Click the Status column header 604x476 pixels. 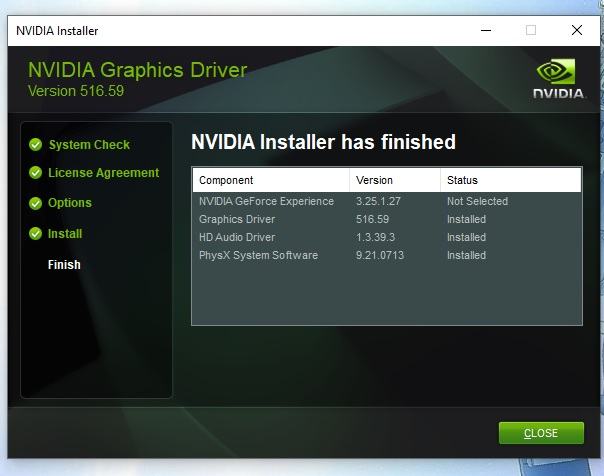(511, 180)
